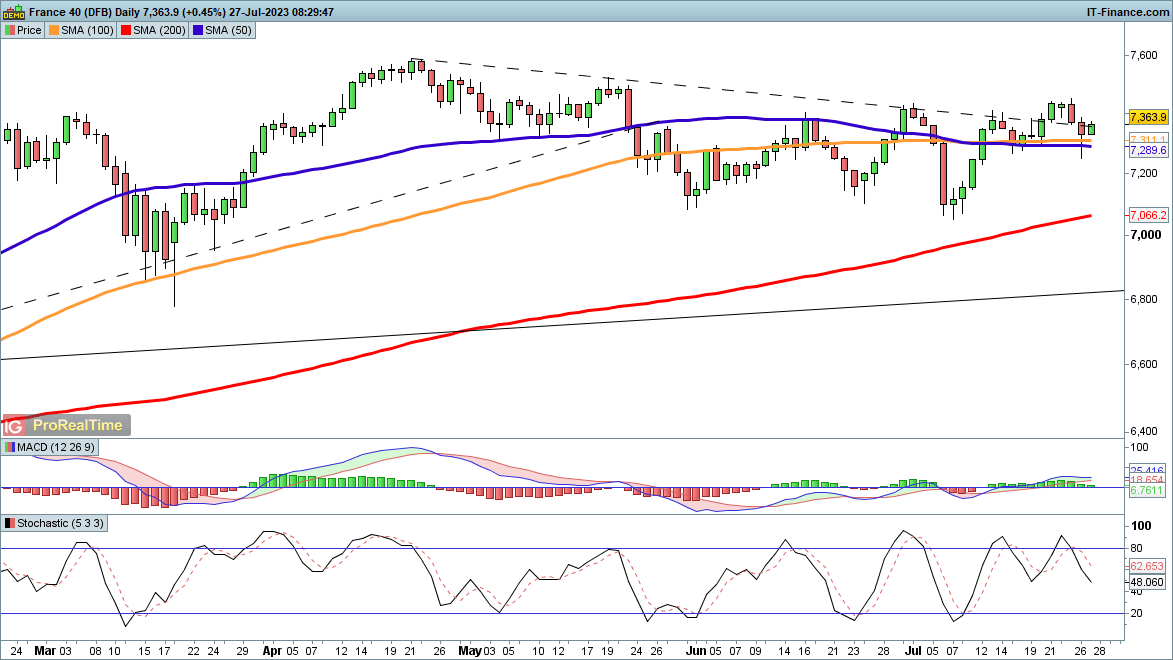Image resolution: width=1173 pixels, height=660 pixels.
Task: Click the May date axis label
Action: click(470, 651)
